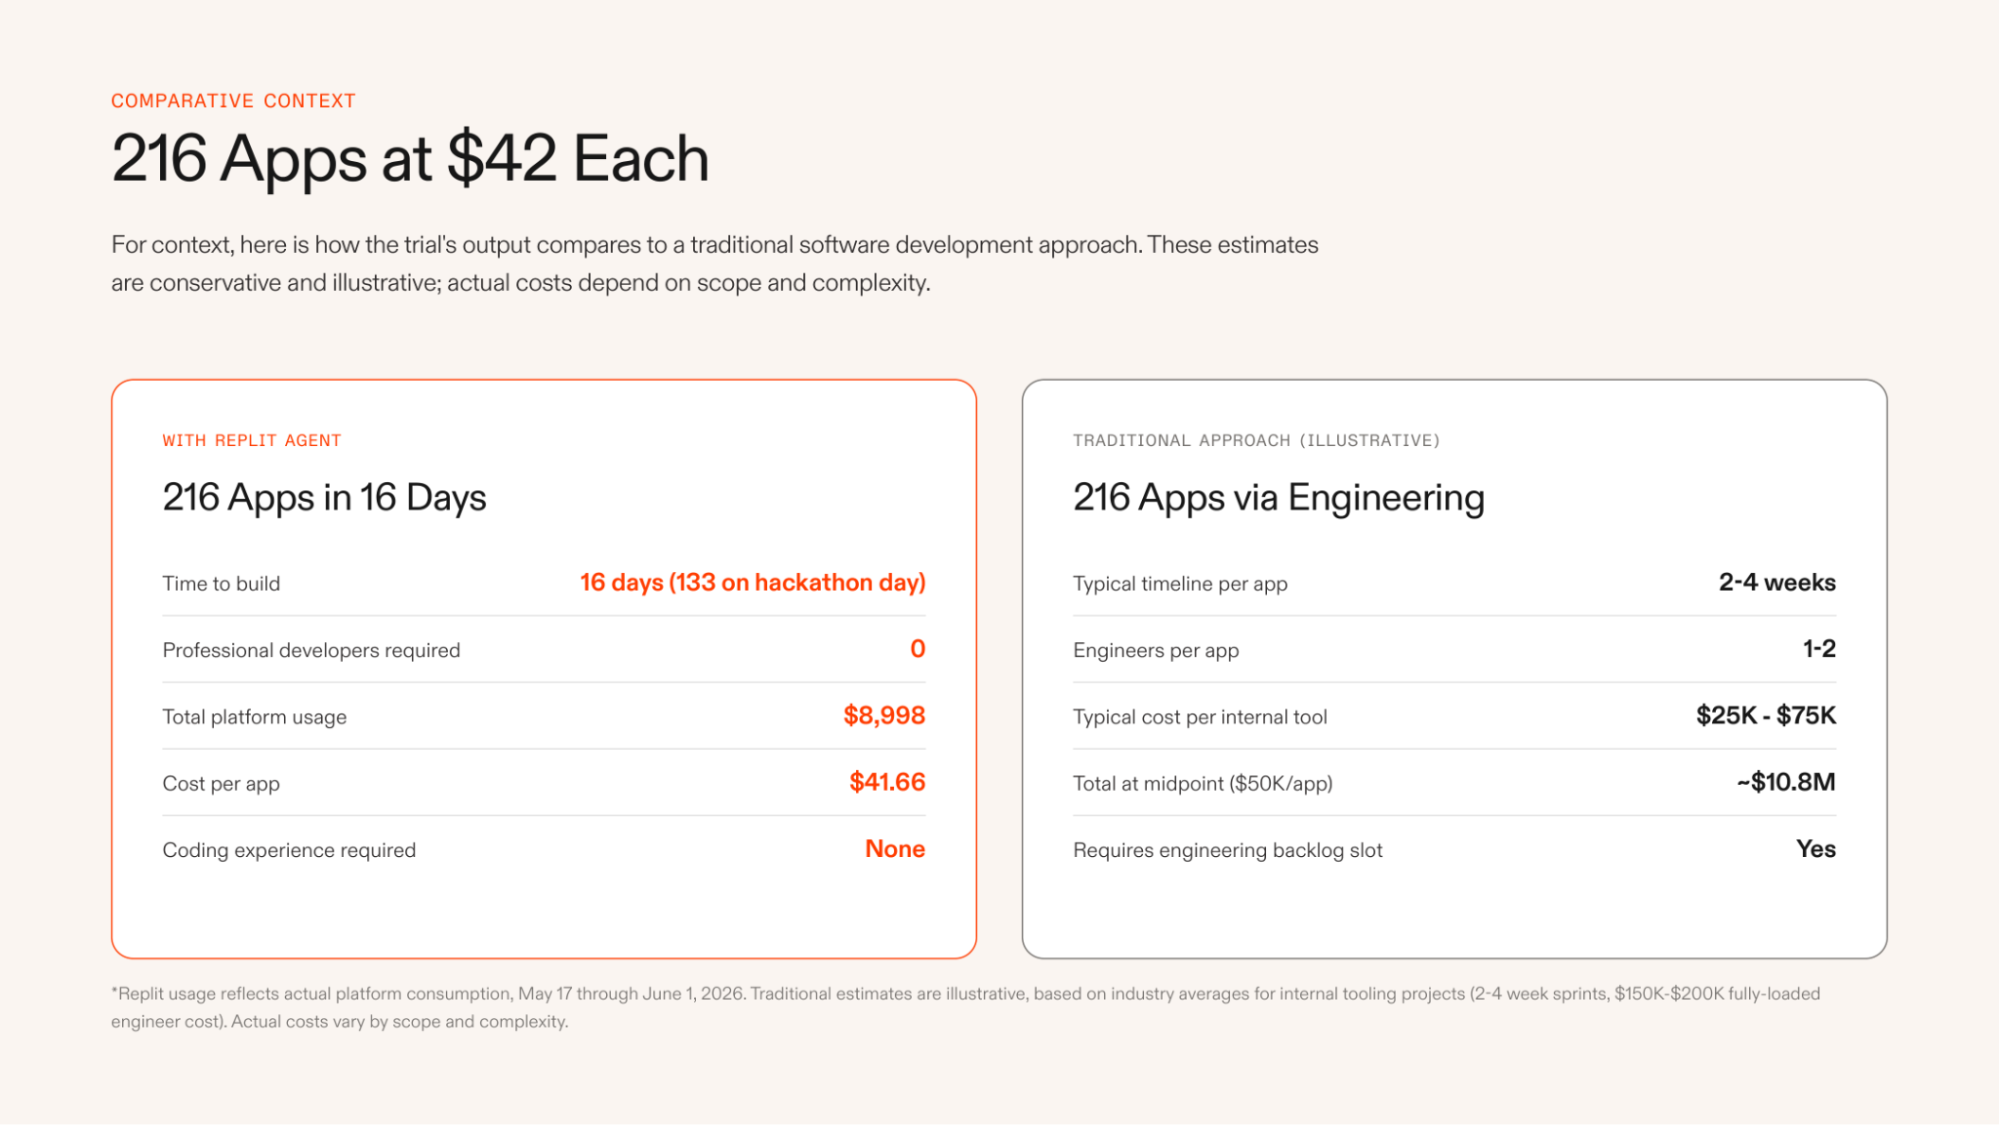Select the '$41.66' cost per app value
The height and width of the screenshot is (1126, 1999).
[x=887, y=782]
